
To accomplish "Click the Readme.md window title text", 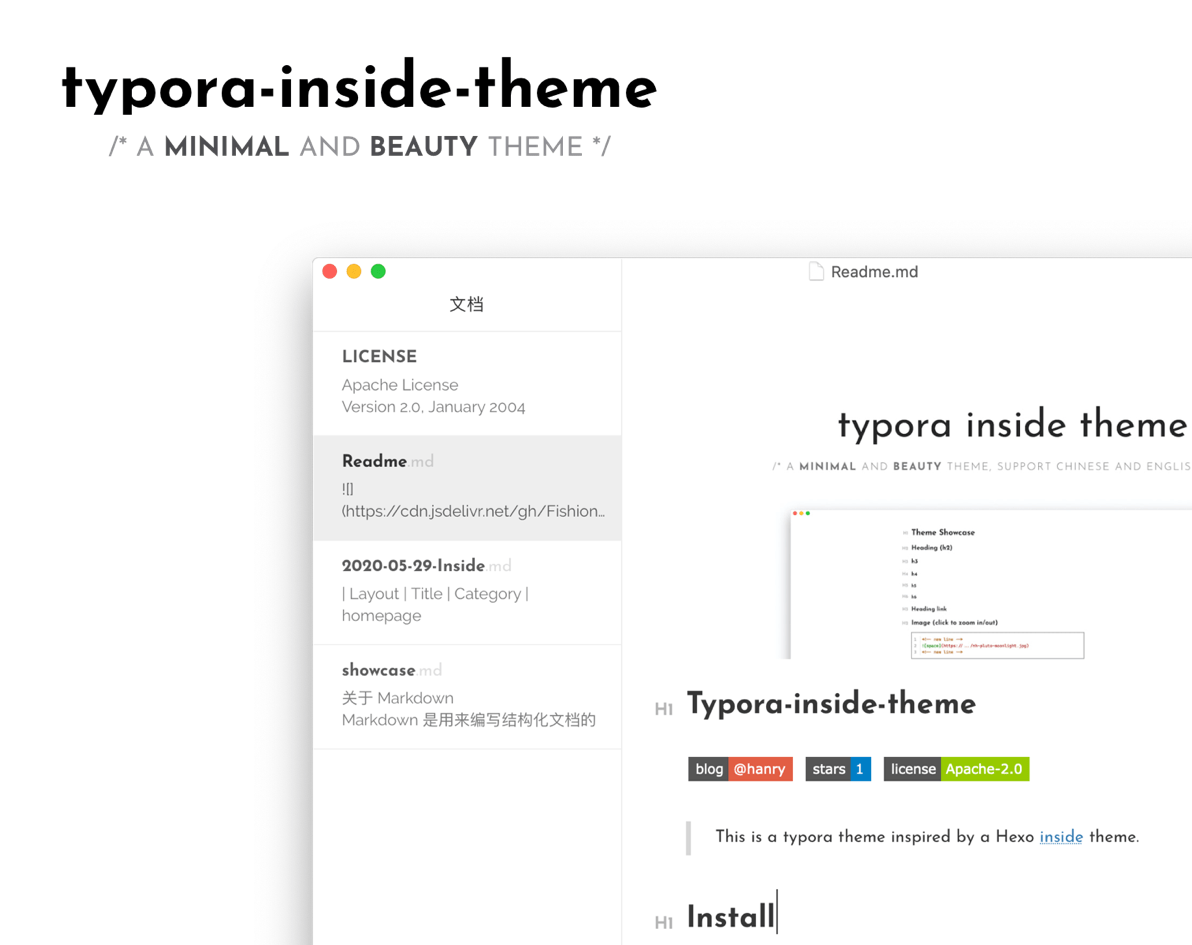I will click(x=874, y=272).
